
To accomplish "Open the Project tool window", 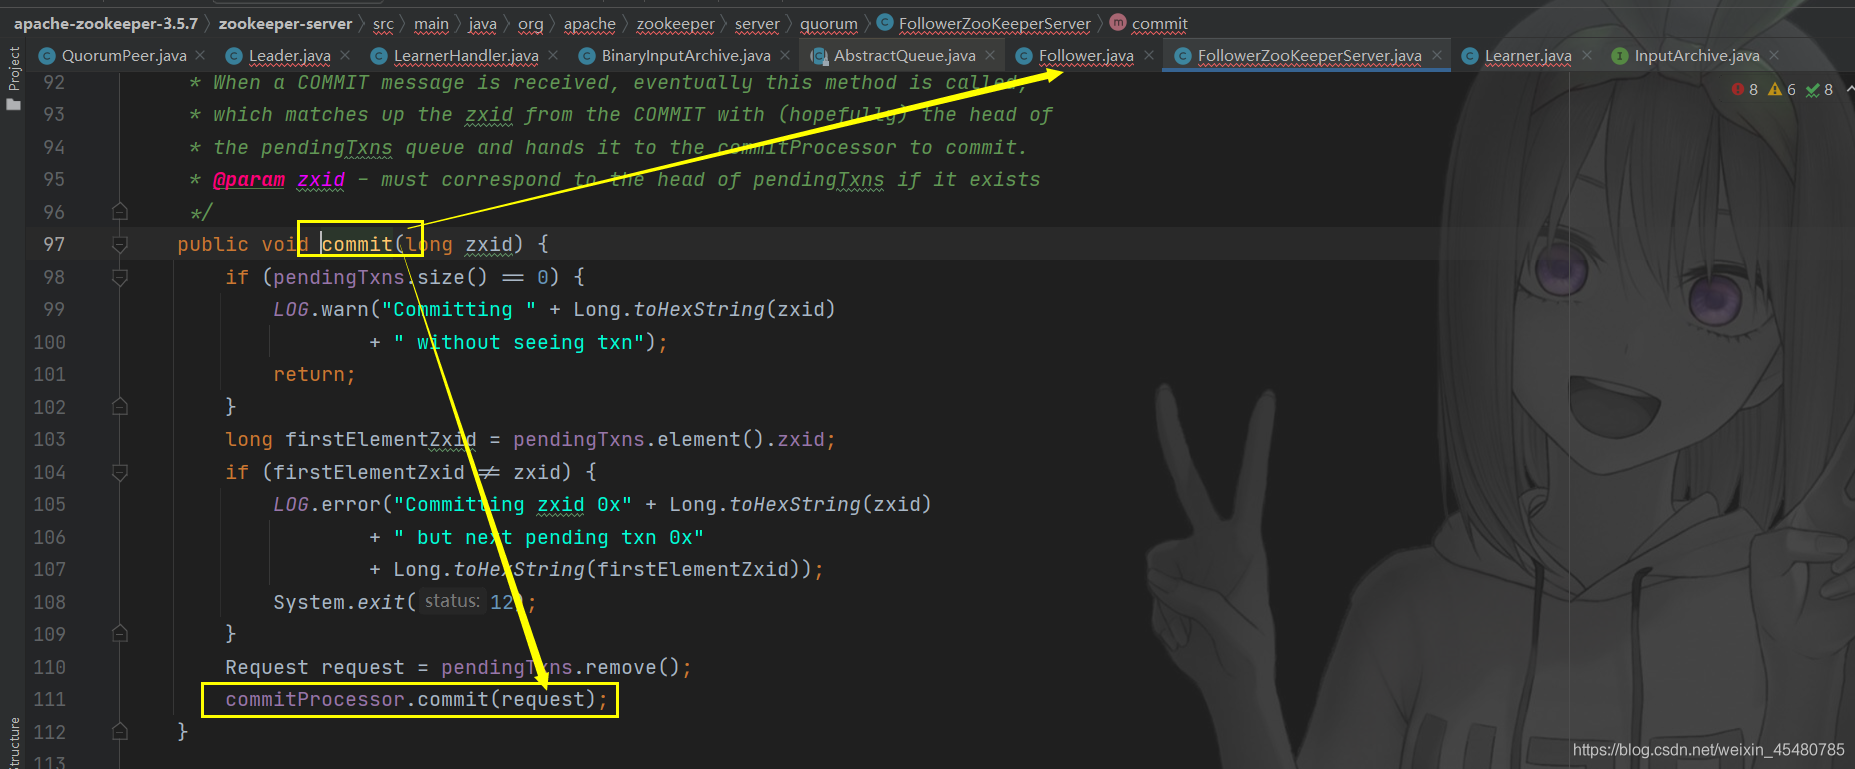I will point(14,78).
